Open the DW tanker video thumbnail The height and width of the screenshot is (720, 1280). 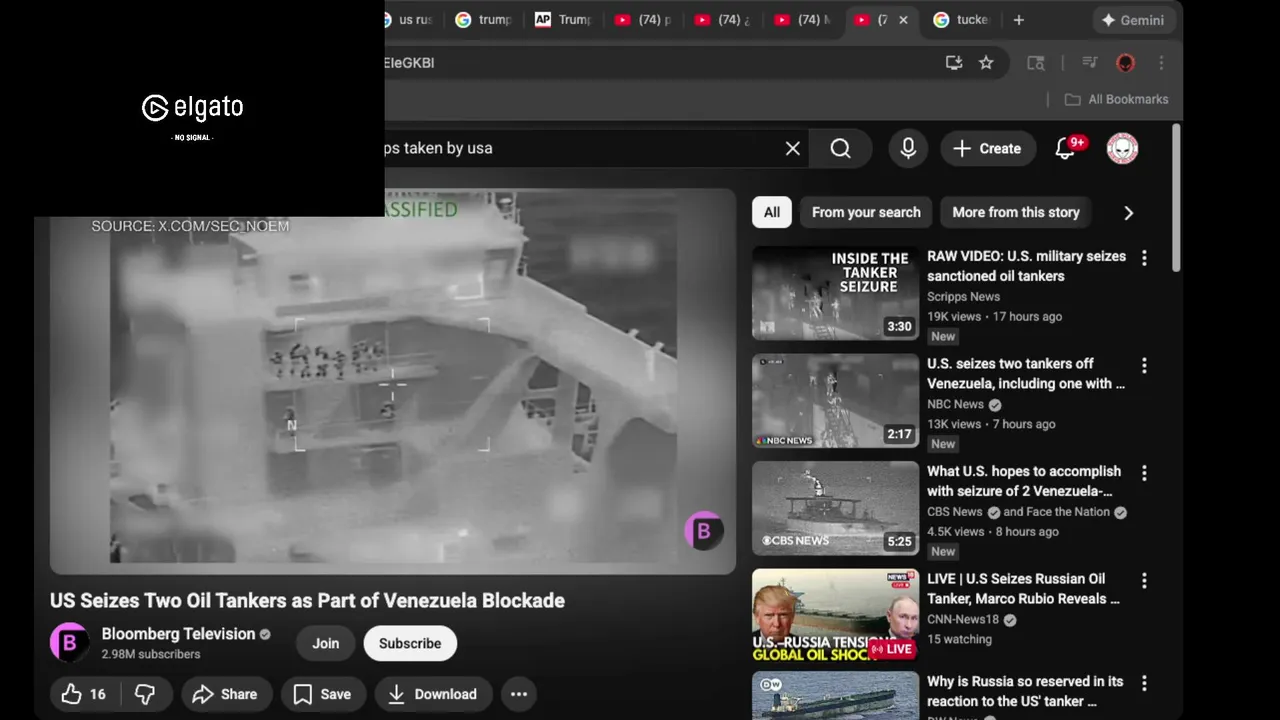pyautogui.click(x=835, y=696)
